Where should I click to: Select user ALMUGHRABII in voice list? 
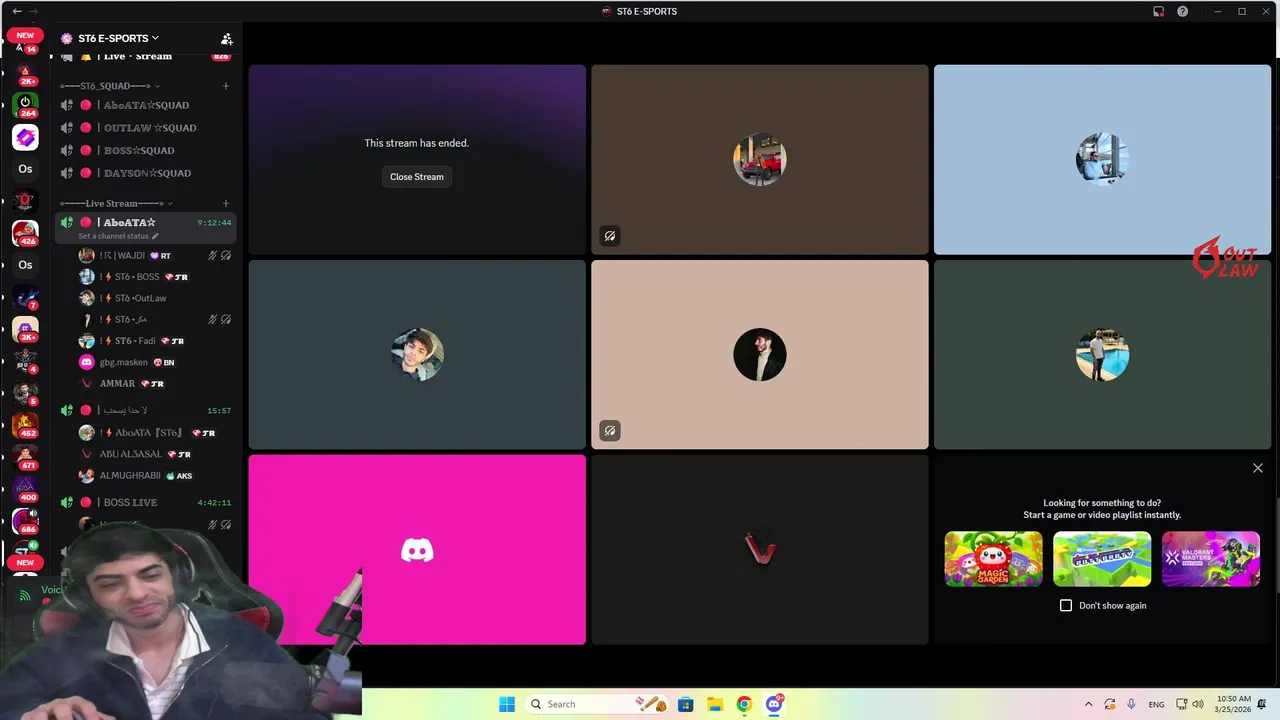[x=156, y=476]
